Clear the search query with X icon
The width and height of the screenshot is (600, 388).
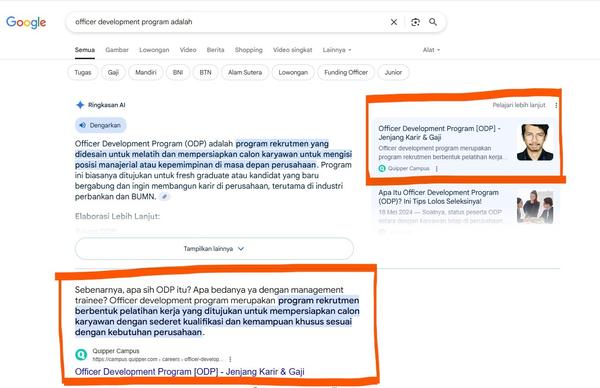point(394,22)
